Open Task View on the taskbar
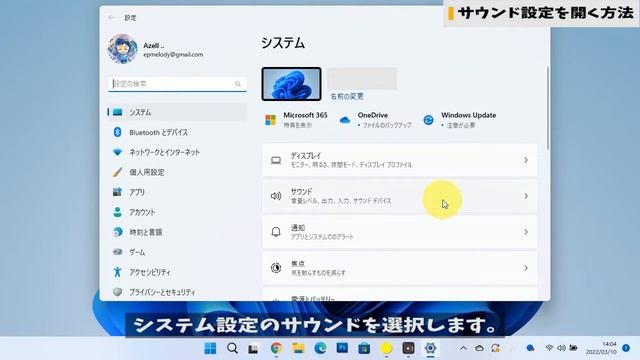 click(x=254, y=348)
